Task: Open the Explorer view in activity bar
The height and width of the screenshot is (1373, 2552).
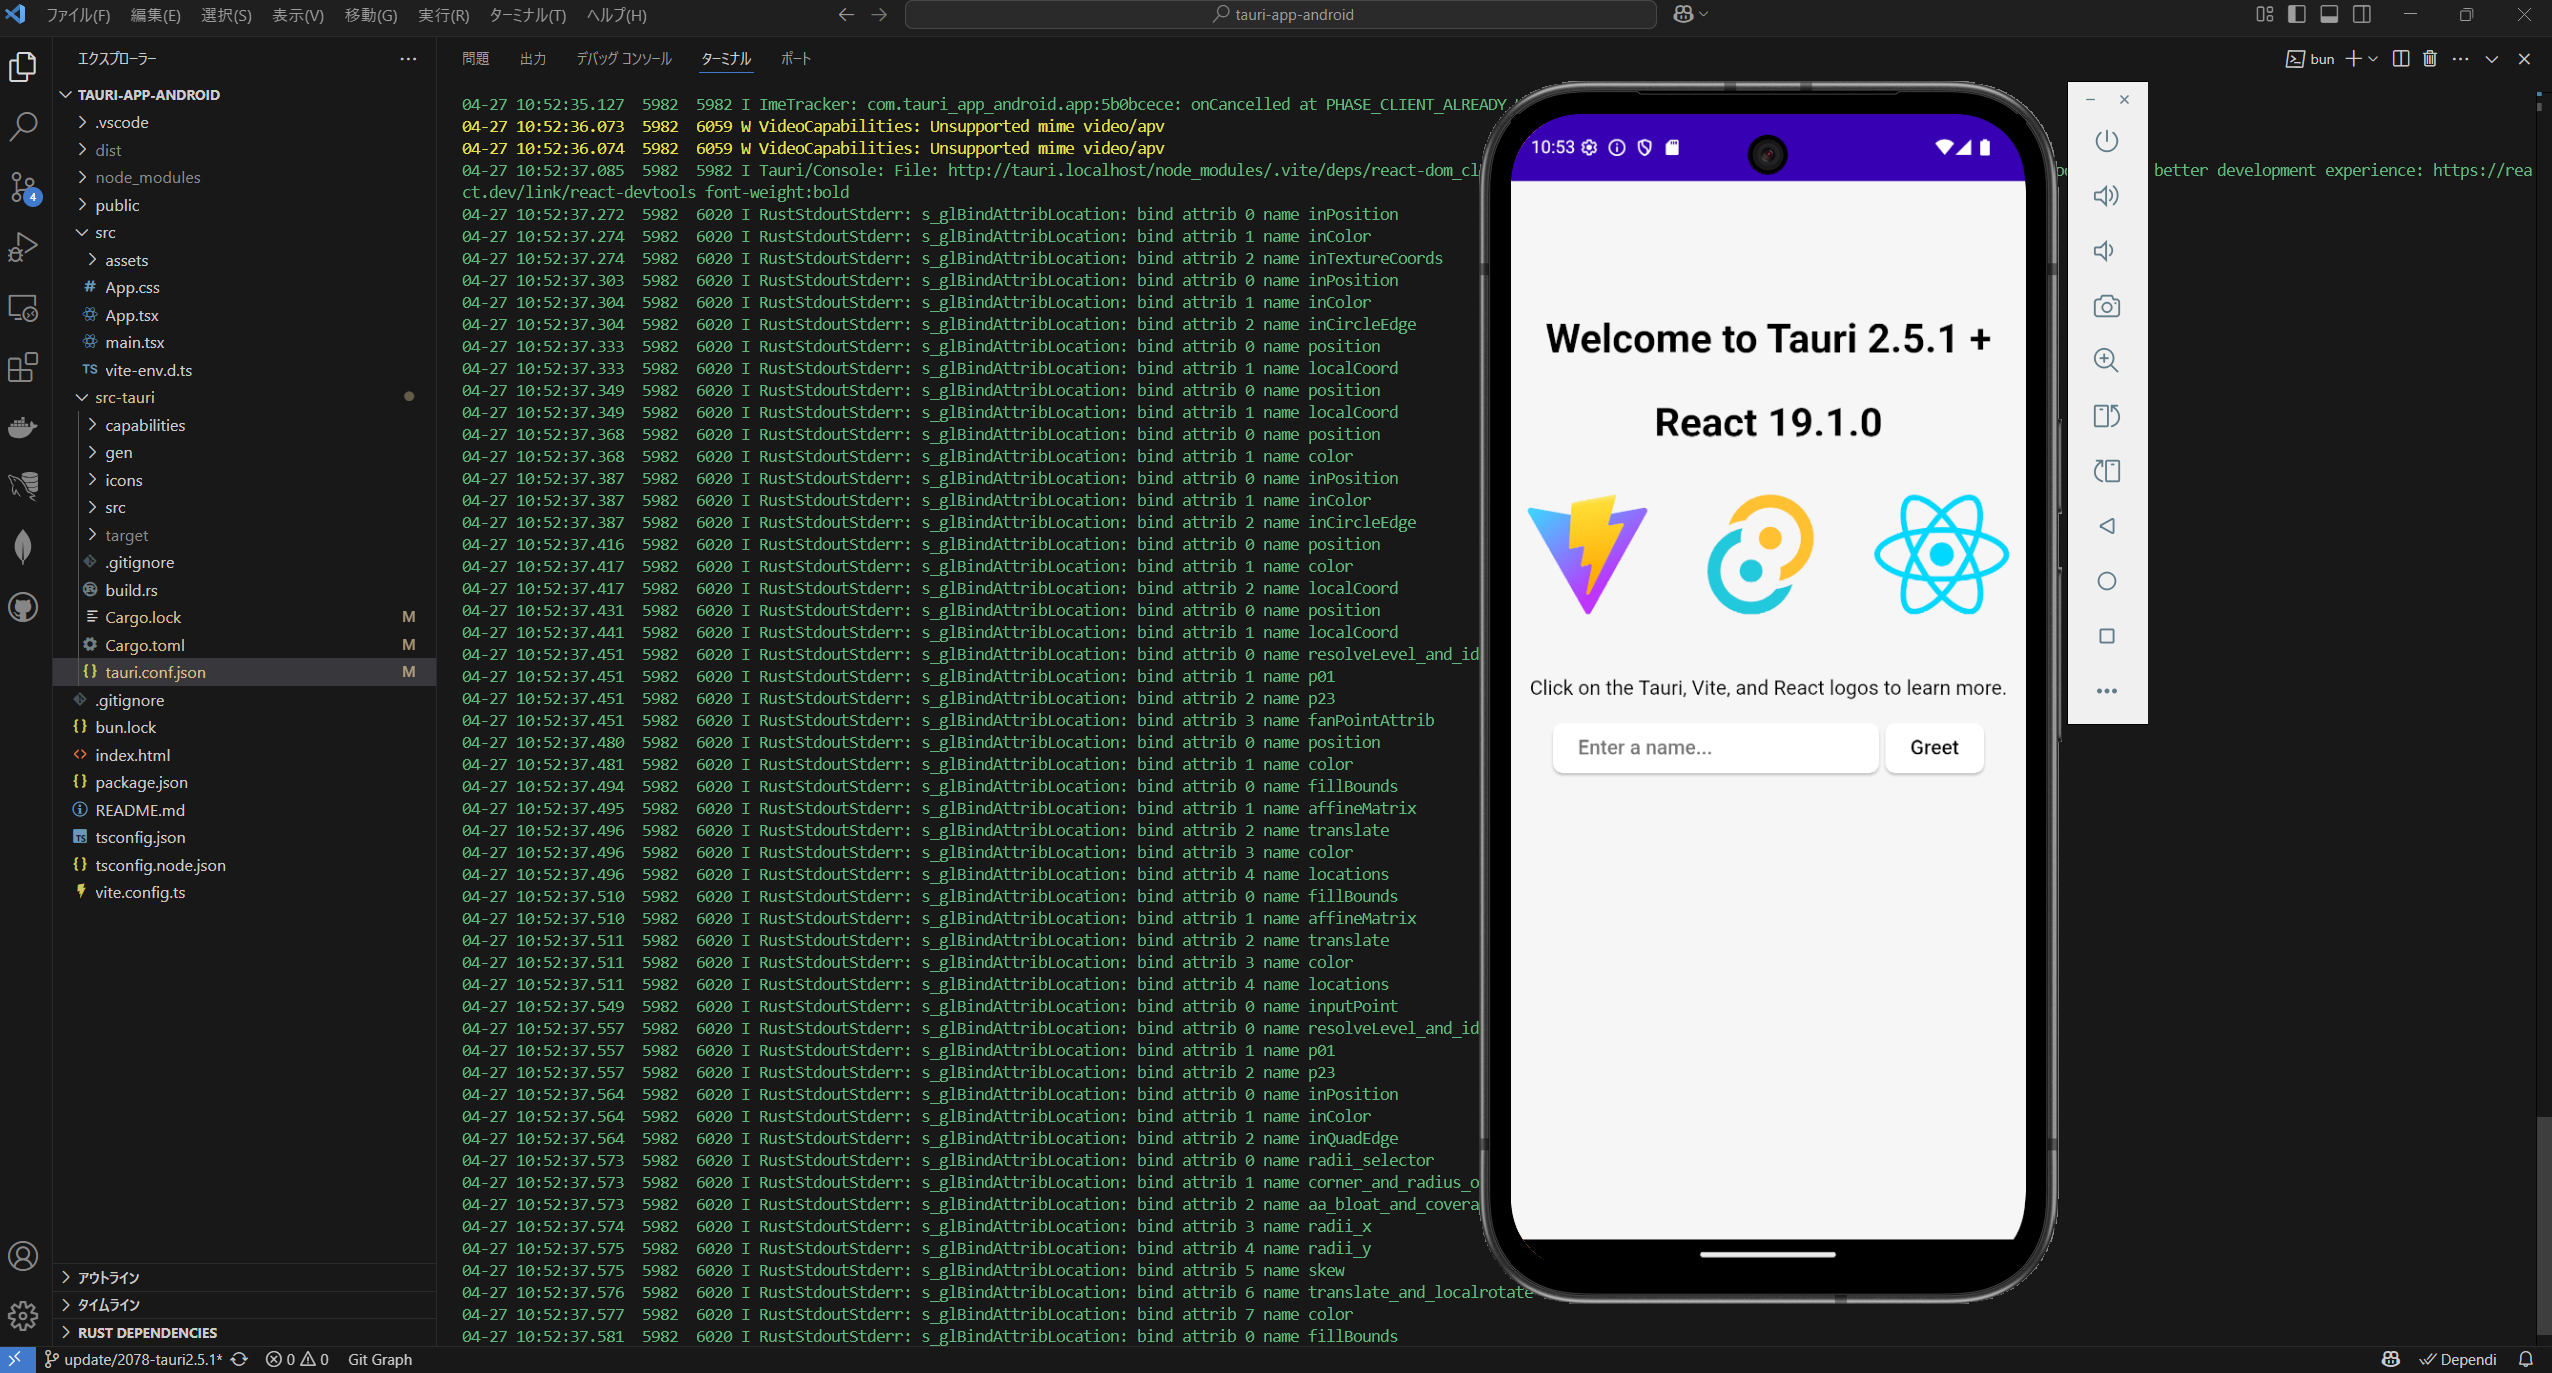Action: click(x=23, y=67)
